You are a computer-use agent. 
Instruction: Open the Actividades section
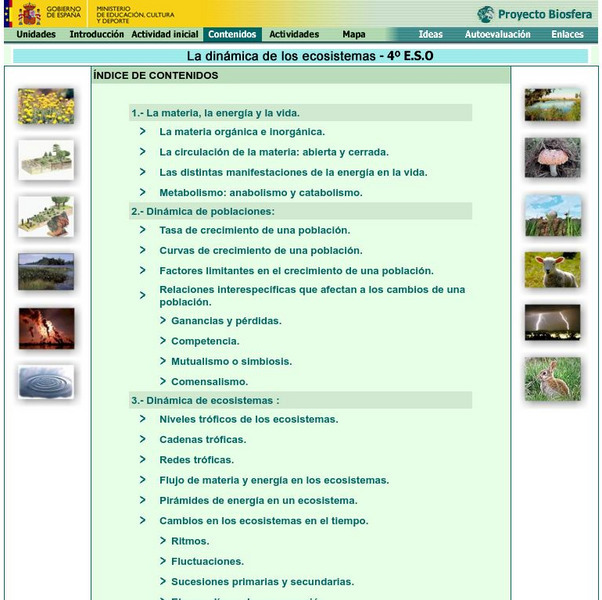coord(294,35)
